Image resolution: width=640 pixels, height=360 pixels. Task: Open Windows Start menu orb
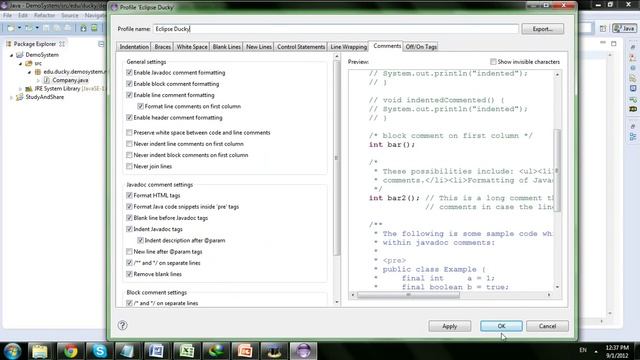pos(12,351)
